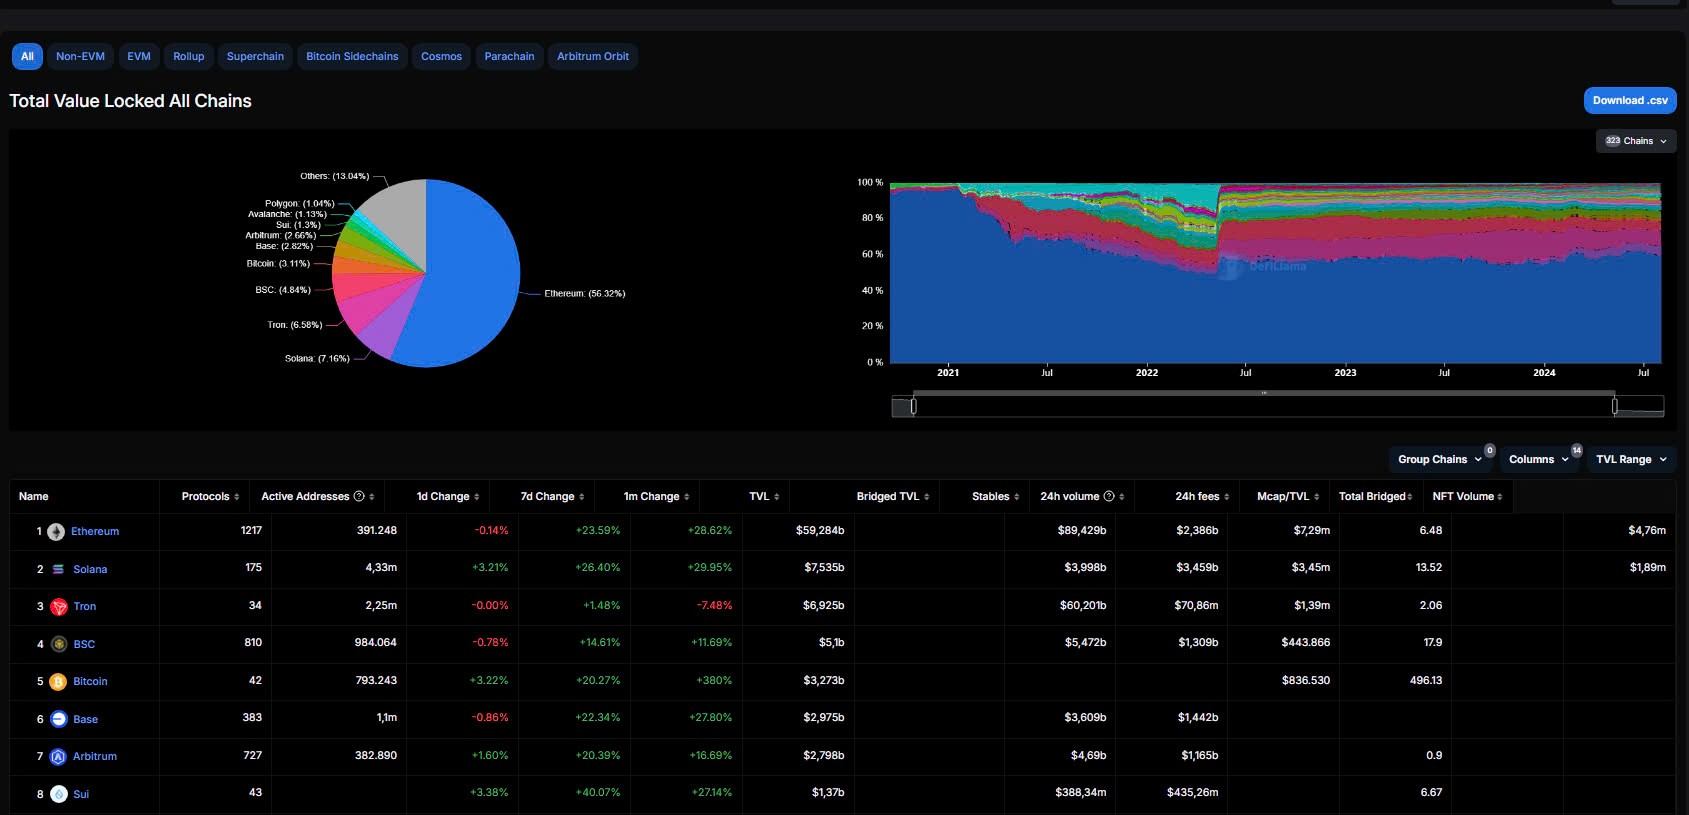1689x815 pixels.
Task: Switch to the Parachain tab
Action: point(509,56)
